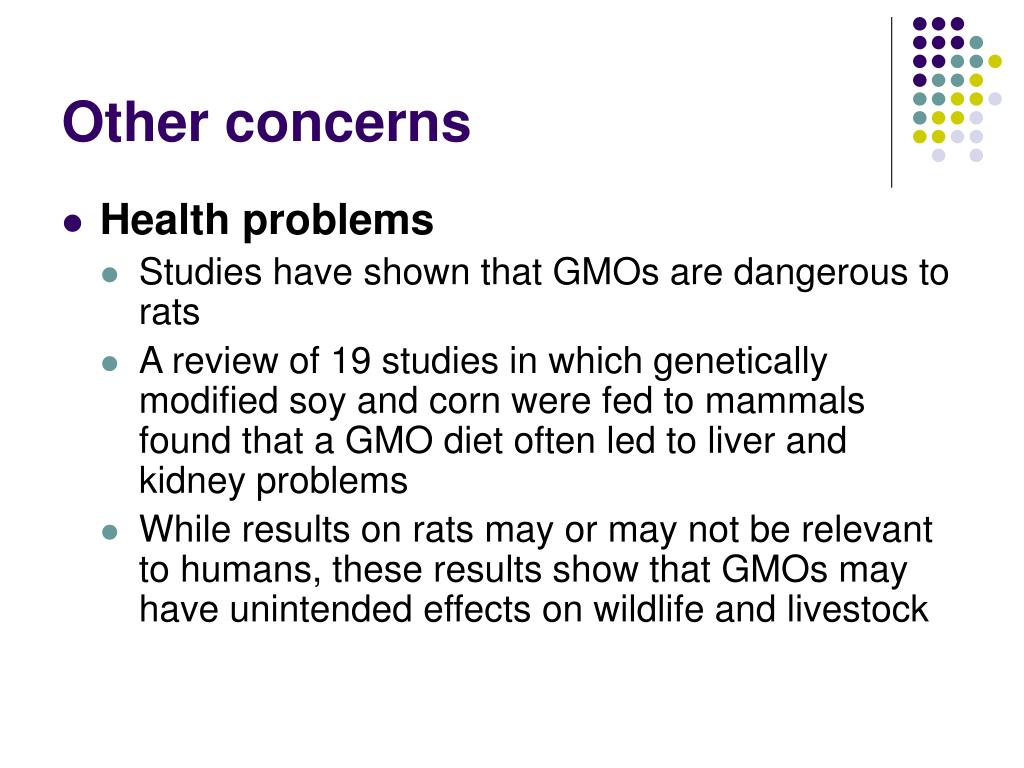Click the sentence 'Studies have shown that GMOs'
This screenshot has width=1024, height=768.
click(399, 272)
